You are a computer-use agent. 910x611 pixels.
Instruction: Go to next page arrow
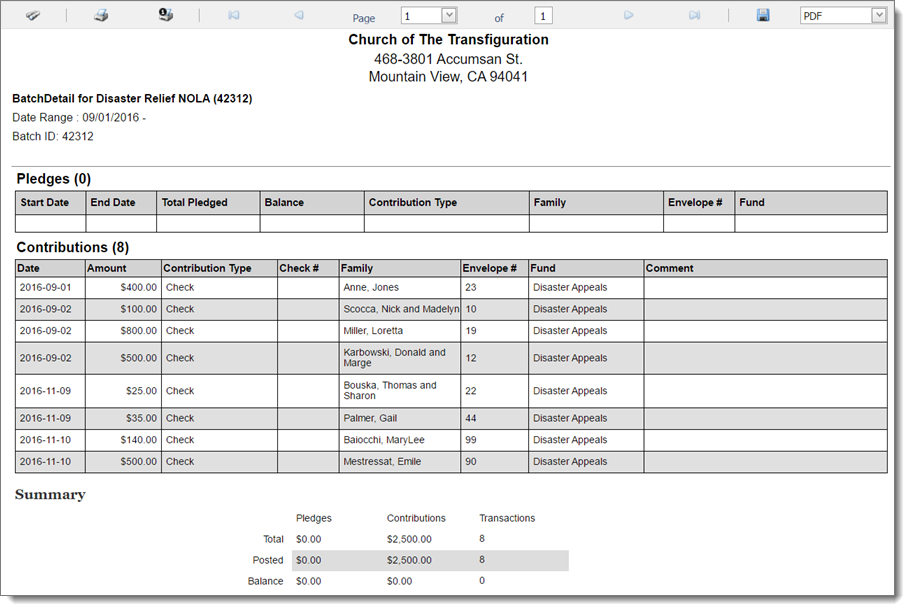629,16
